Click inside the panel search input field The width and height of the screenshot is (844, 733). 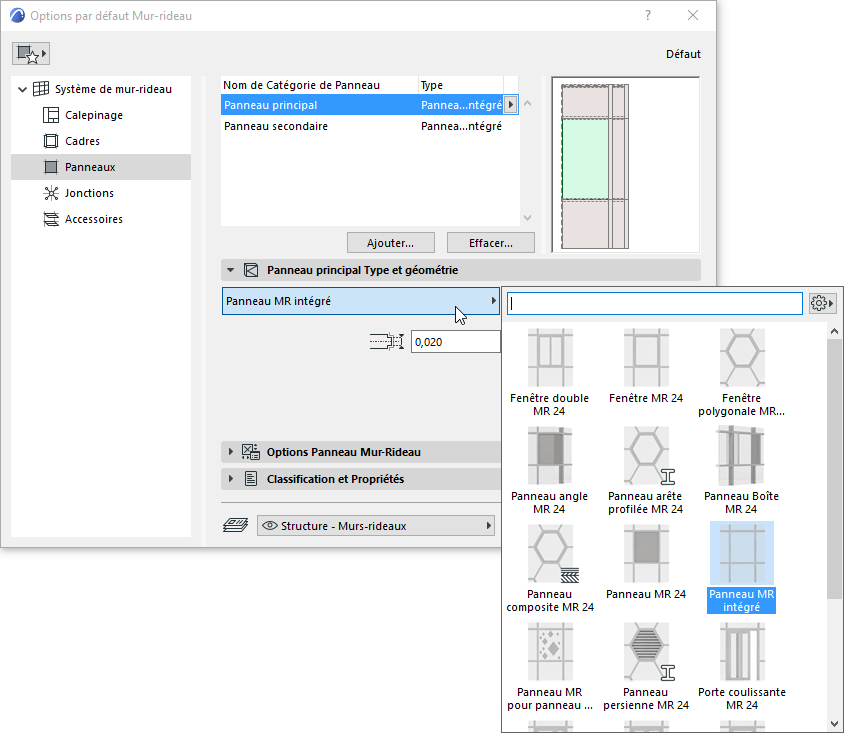650,303
